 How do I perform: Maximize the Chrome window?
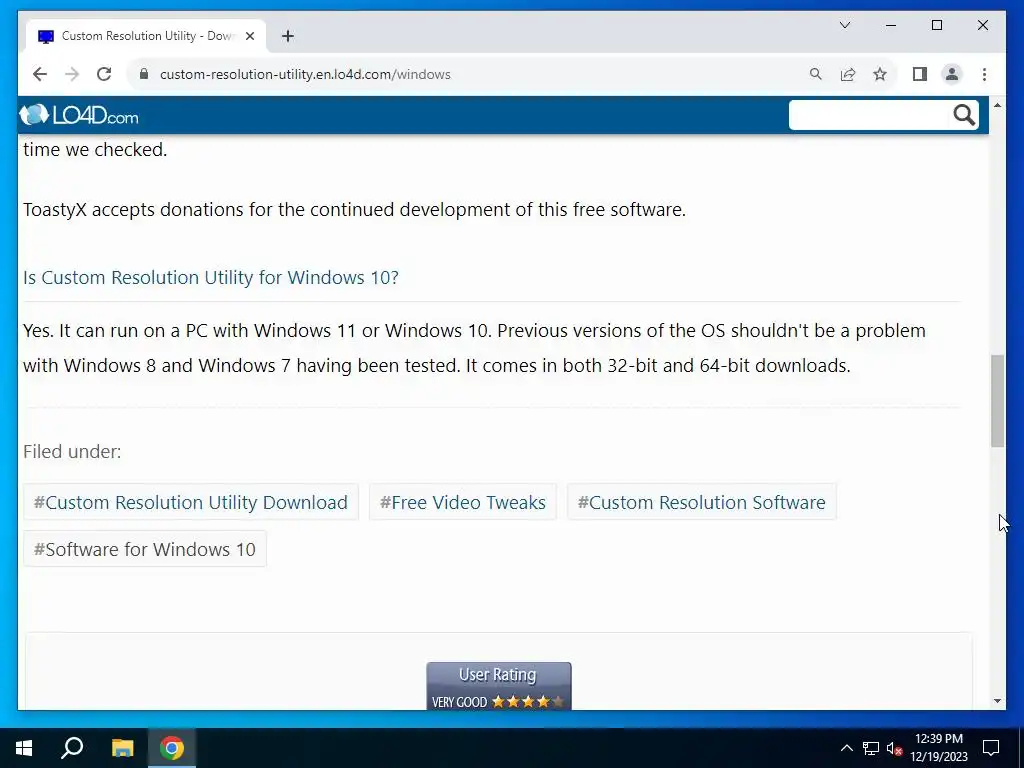[x=936, y=25]
